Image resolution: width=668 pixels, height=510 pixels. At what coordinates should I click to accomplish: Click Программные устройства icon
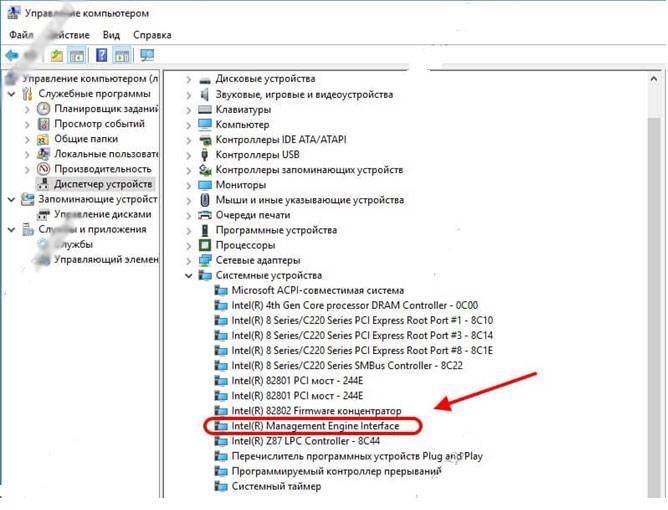(205, 230)
